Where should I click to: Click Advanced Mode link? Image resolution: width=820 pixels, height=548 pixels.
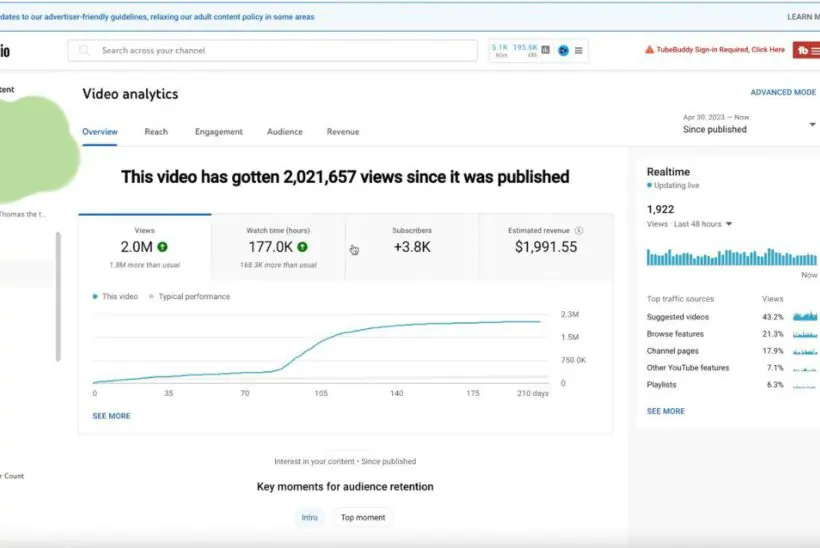pyautogui.click(x=783, y=93)
